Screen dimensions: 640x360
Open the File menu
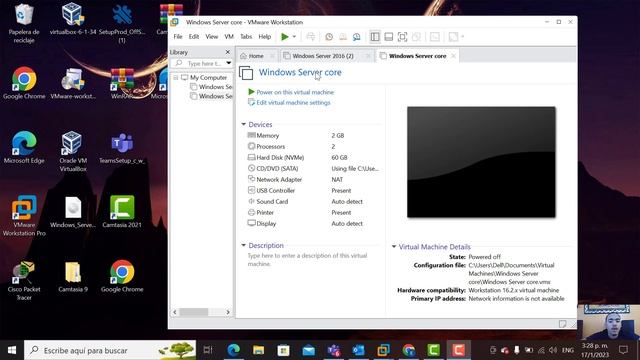(x=178, y=37)
